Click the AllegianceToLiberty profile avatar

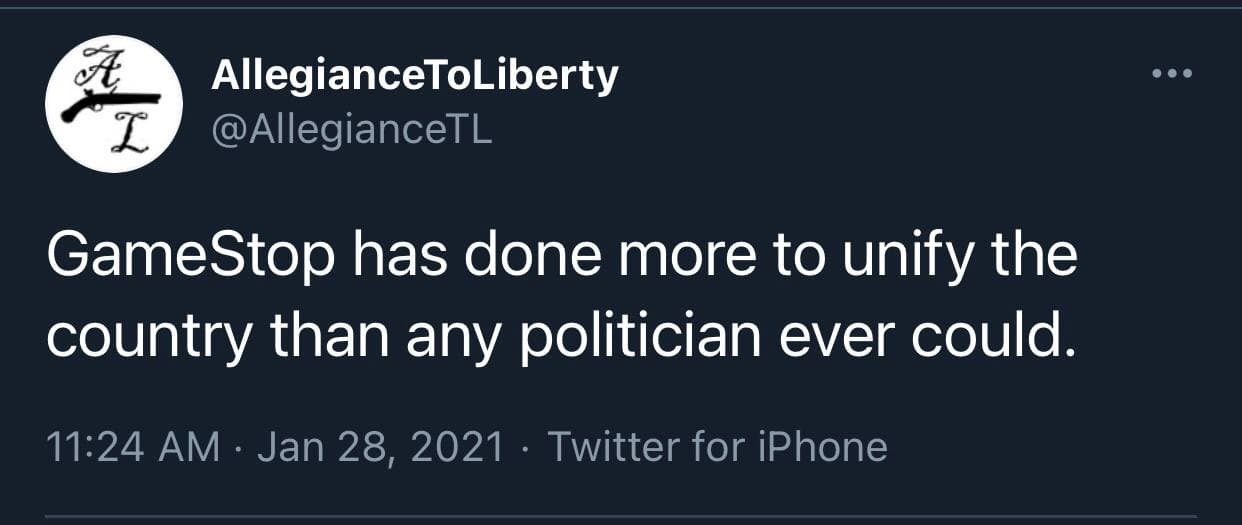[114, 104]
